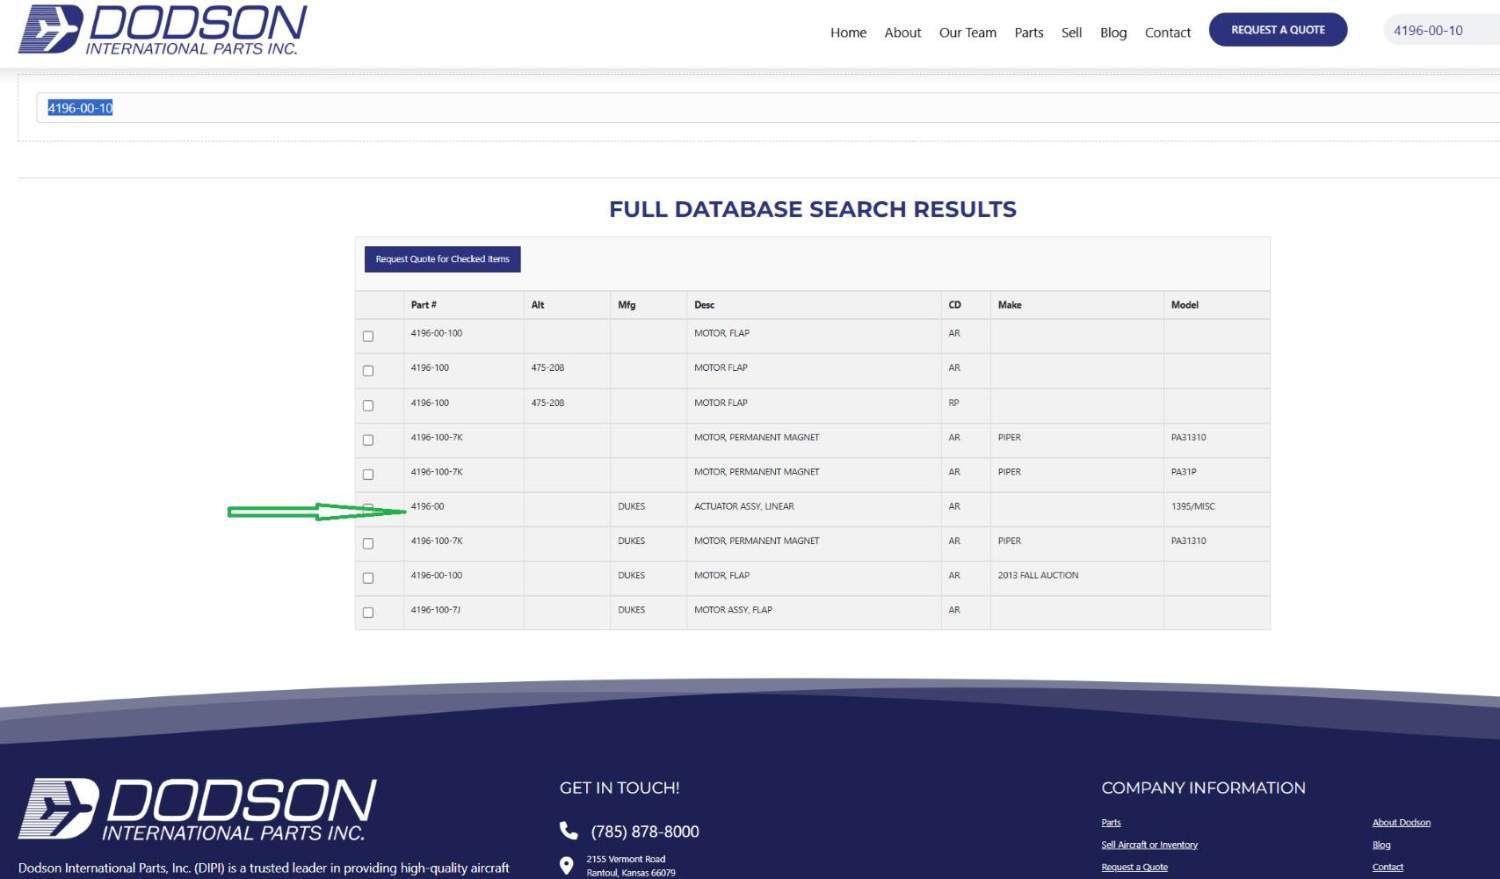Navigate to the Blog page
This screenshot has height=879, width=1500.
[x=1113, y=32]
